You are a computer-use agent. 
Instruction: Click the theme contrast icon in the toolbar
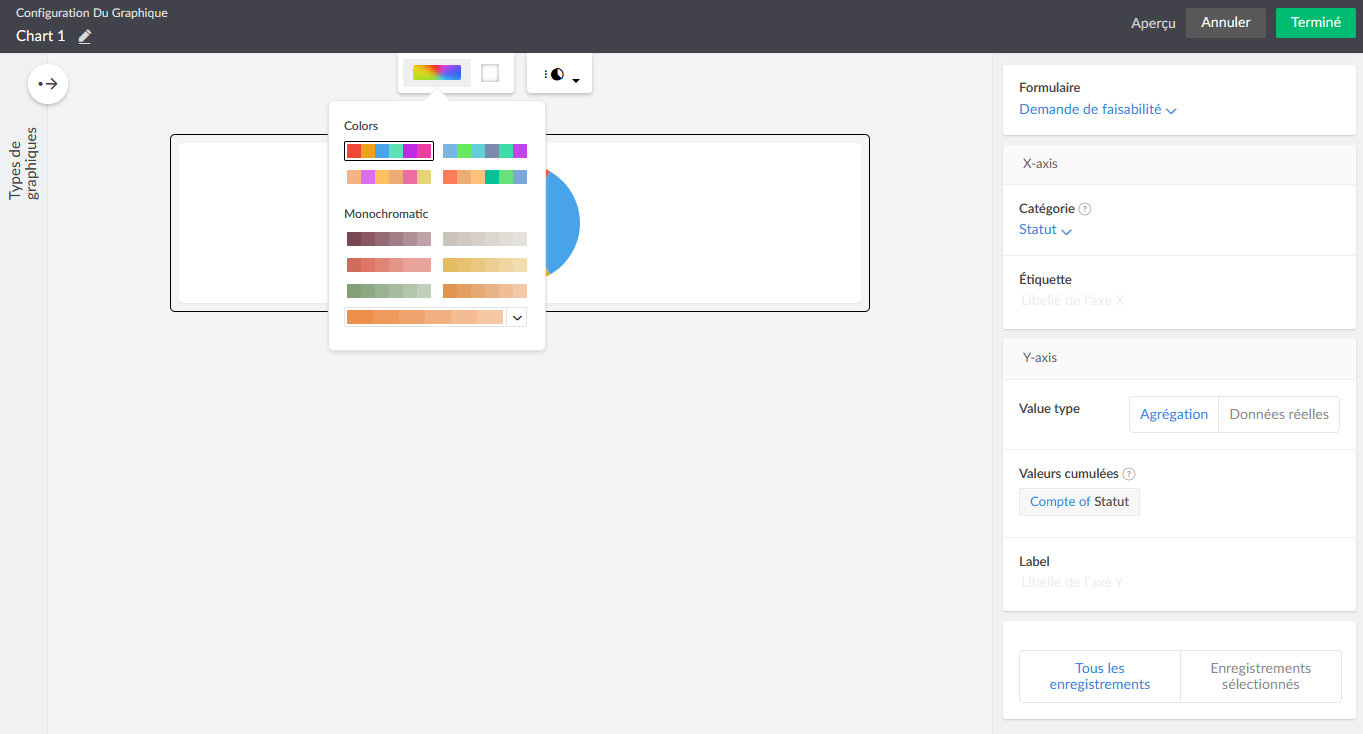(x=554, y=72)
